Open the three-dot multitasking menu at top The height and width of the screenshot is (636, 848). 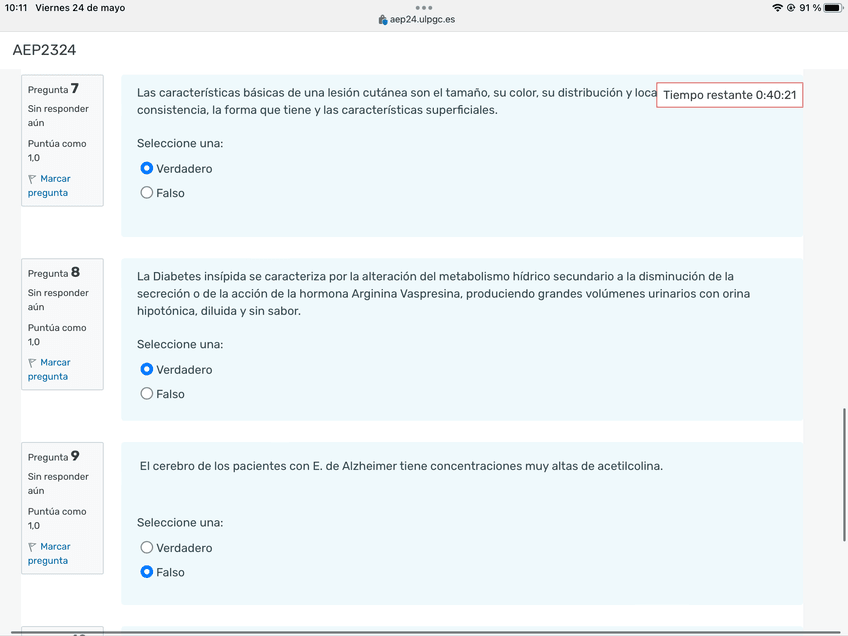coord(424,7)
